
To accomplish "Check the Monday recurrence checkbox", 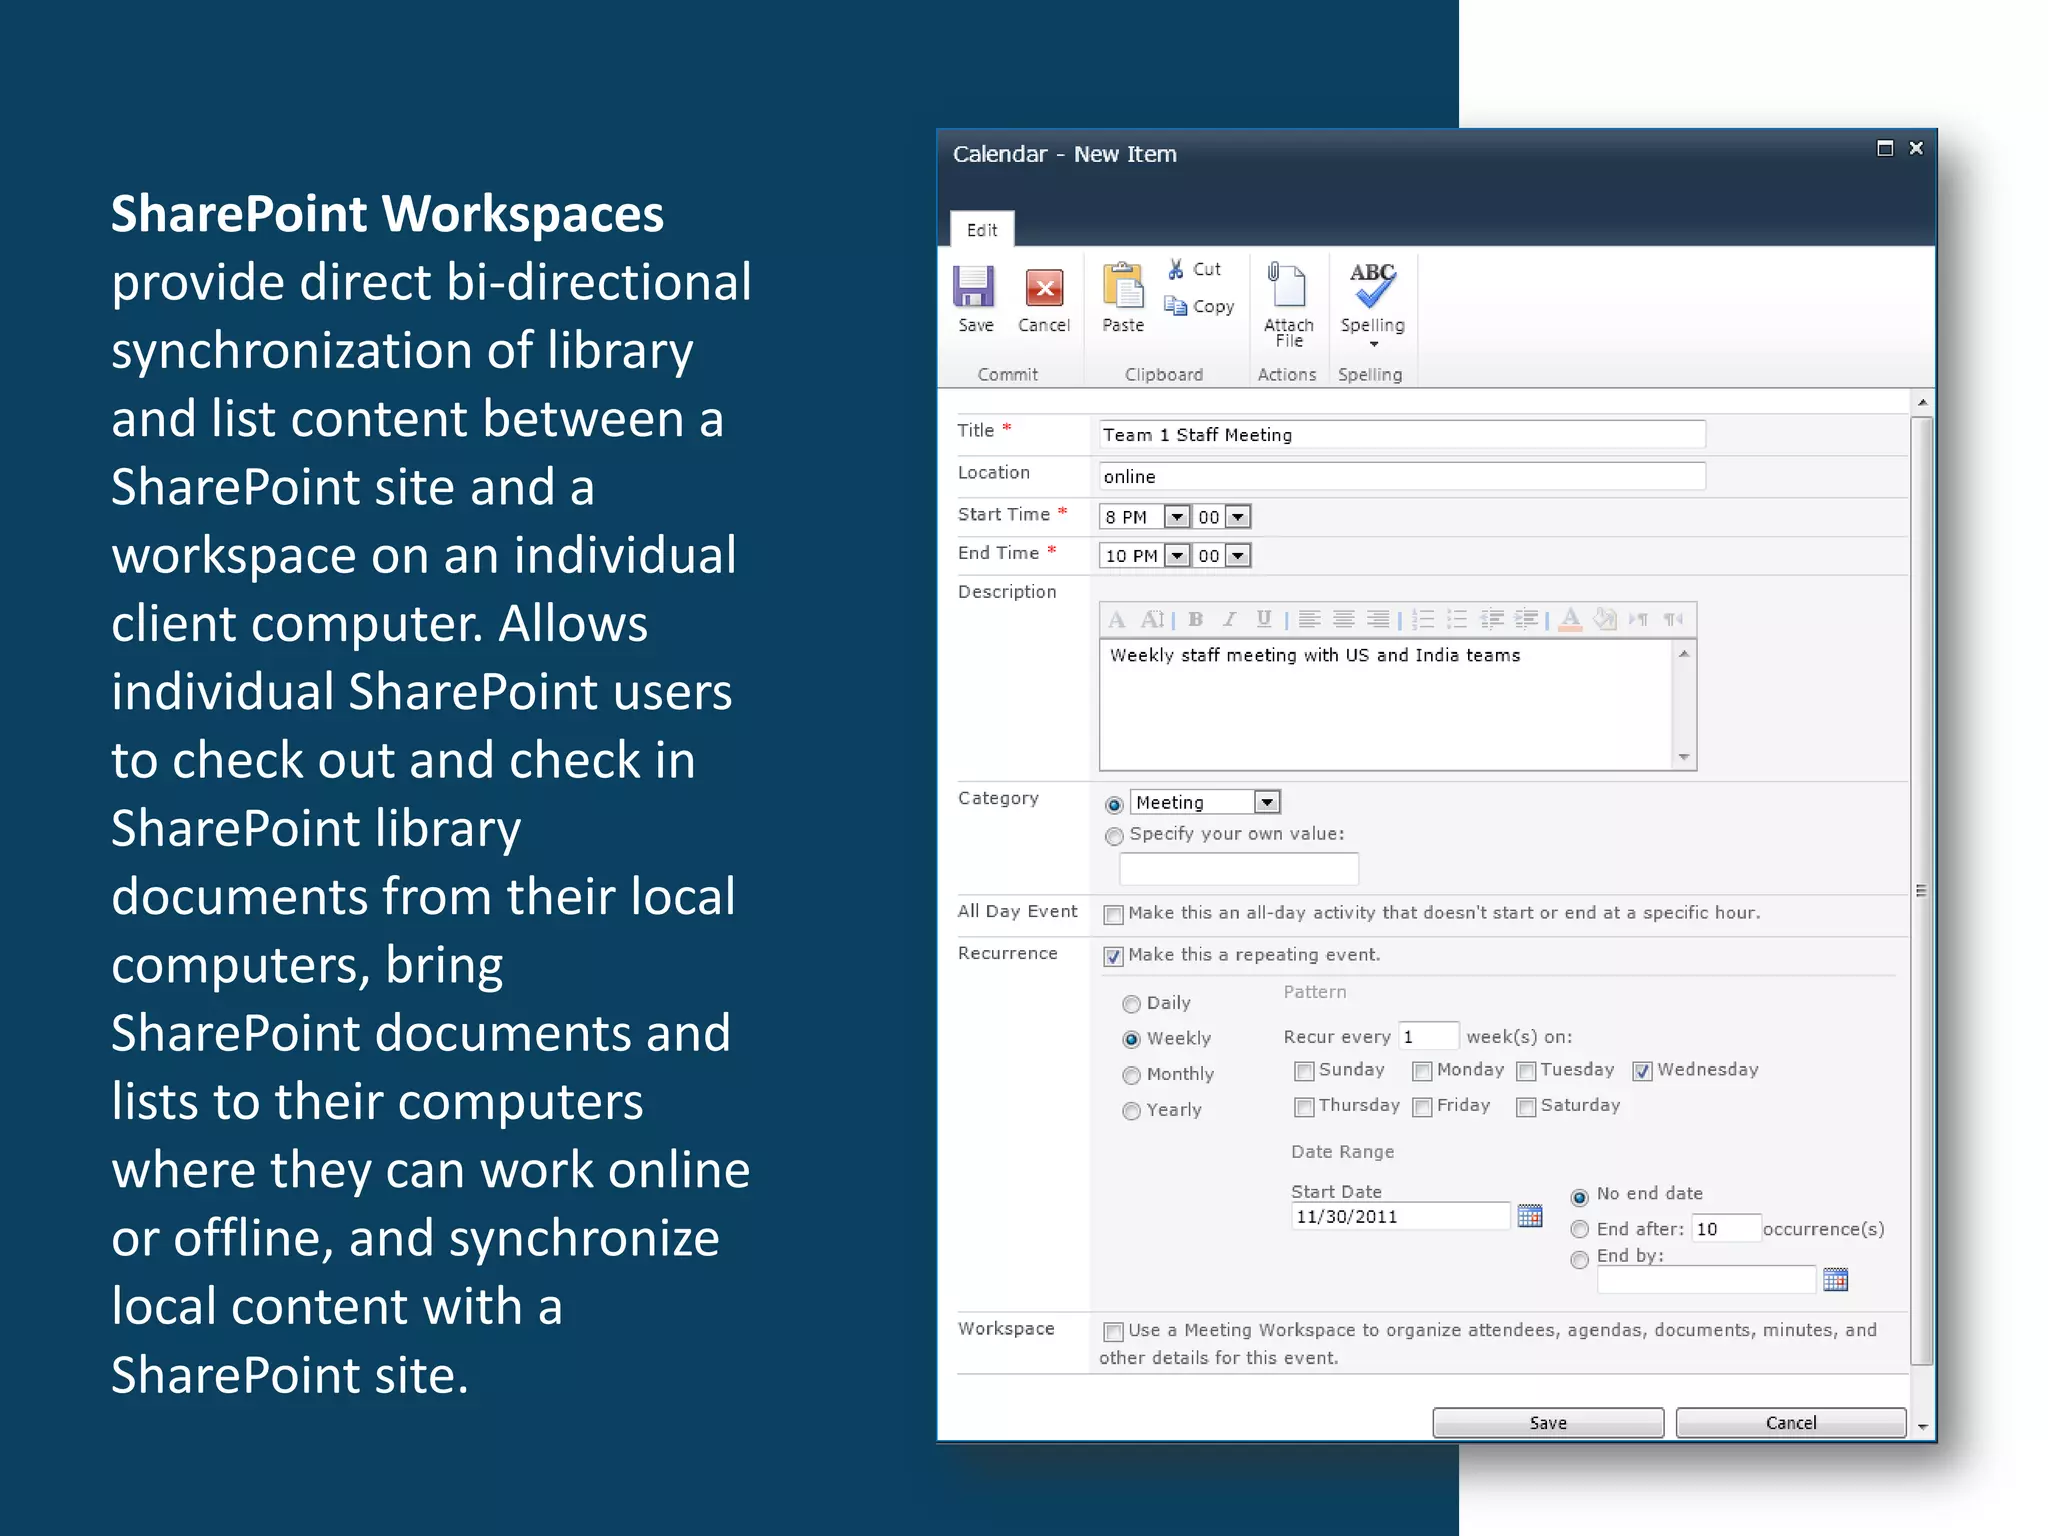I will click(x=1422, y=1071).
